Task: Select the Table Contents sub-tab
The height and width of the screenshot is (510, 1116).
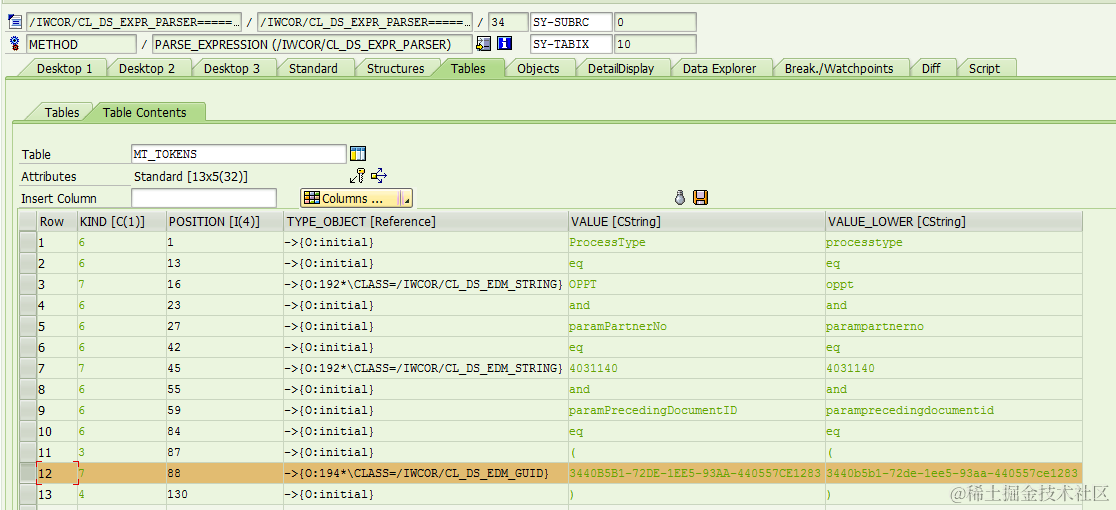Action: 144,112
